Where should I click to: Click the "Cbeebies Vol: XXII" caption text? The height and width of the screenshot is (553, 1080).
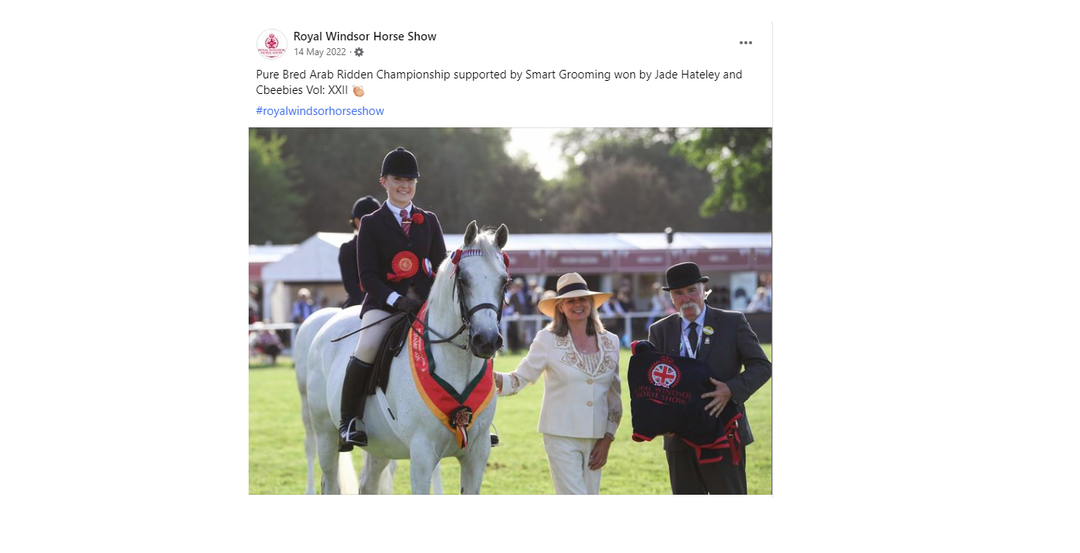click(x=302, y=91)
